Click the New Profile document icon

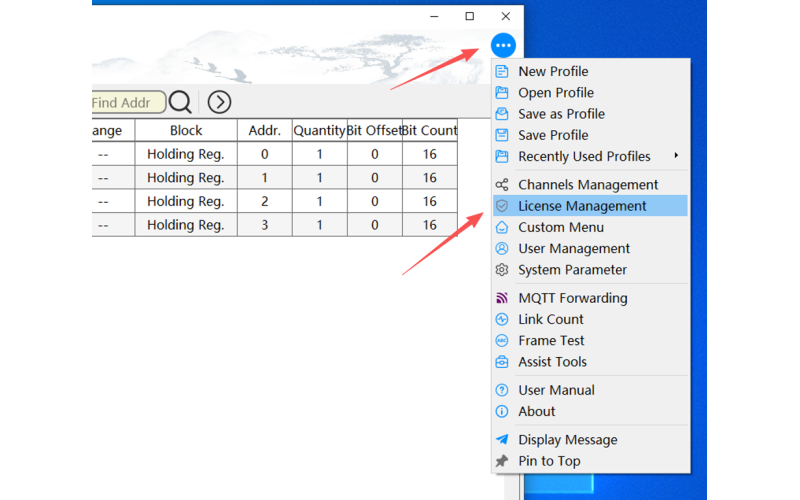[x=502, y=71]
